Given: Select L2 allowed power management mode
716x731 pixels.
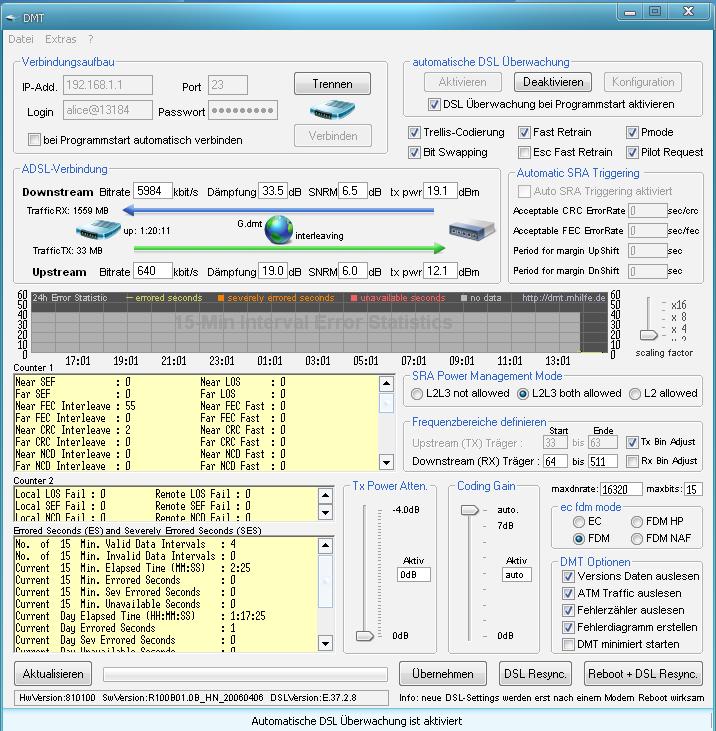Looking at the screenshot, I should [635, 394].
